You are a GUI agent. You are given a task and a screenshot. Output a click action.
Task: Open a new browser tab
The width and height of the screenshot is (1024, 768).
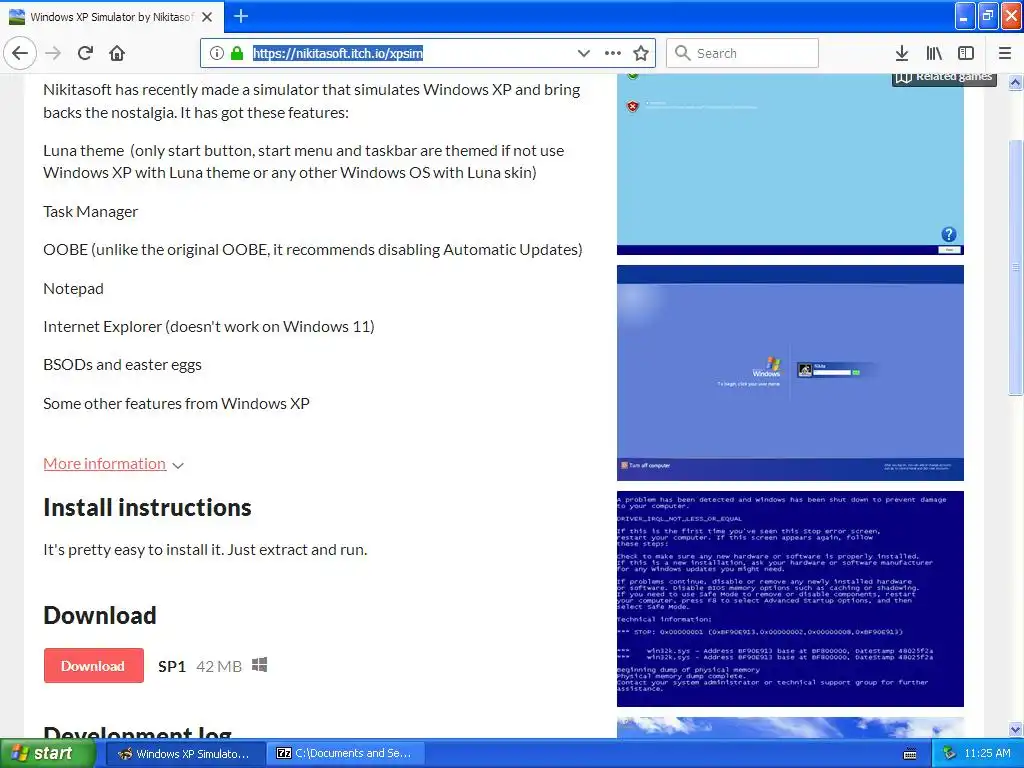(241, 16)
